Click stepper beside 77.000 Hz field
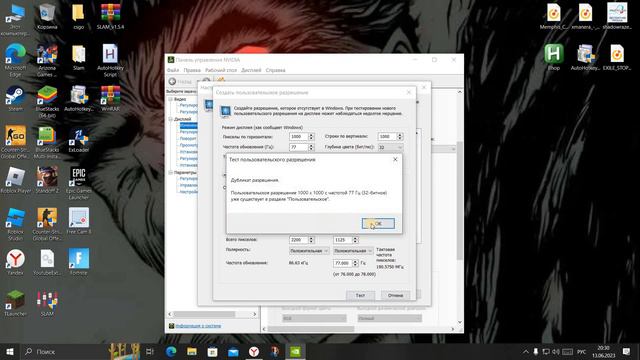Viewport: 640px width, 360px height. tap(356, 263)
